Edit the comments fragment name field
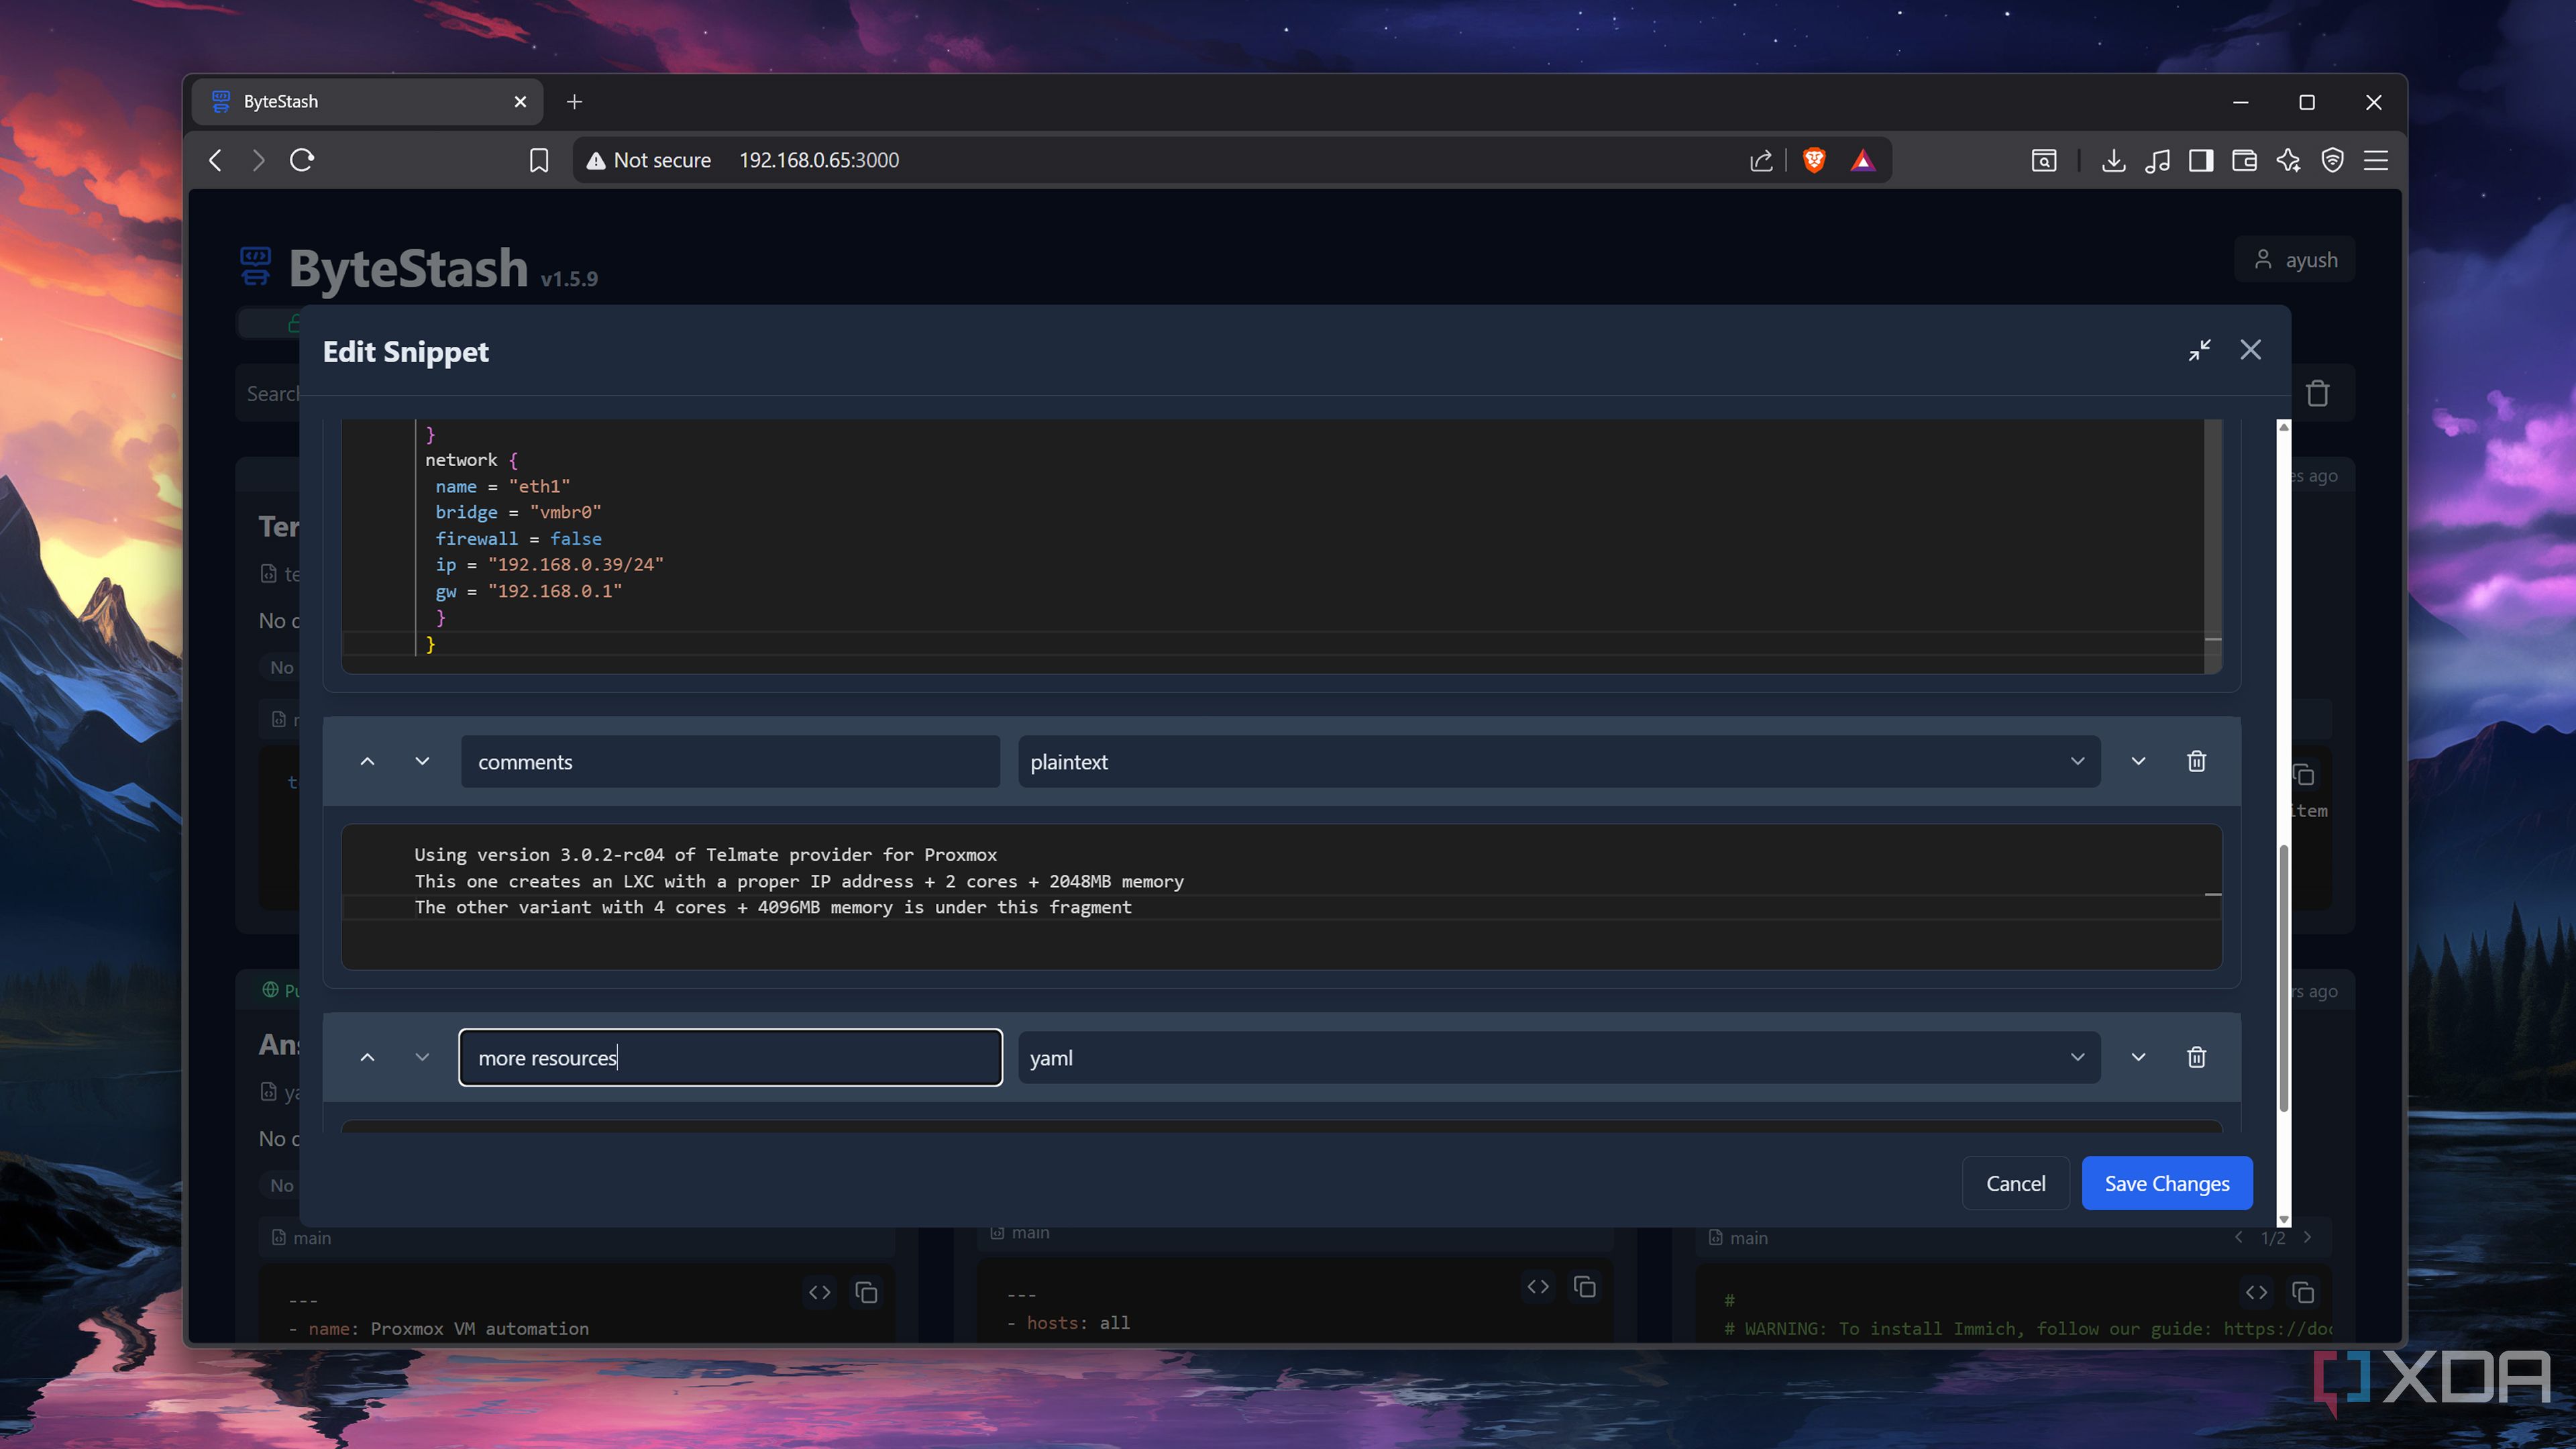This screenshot has height=1449, width=2576. pyautogui.click(x=730, y=761)
